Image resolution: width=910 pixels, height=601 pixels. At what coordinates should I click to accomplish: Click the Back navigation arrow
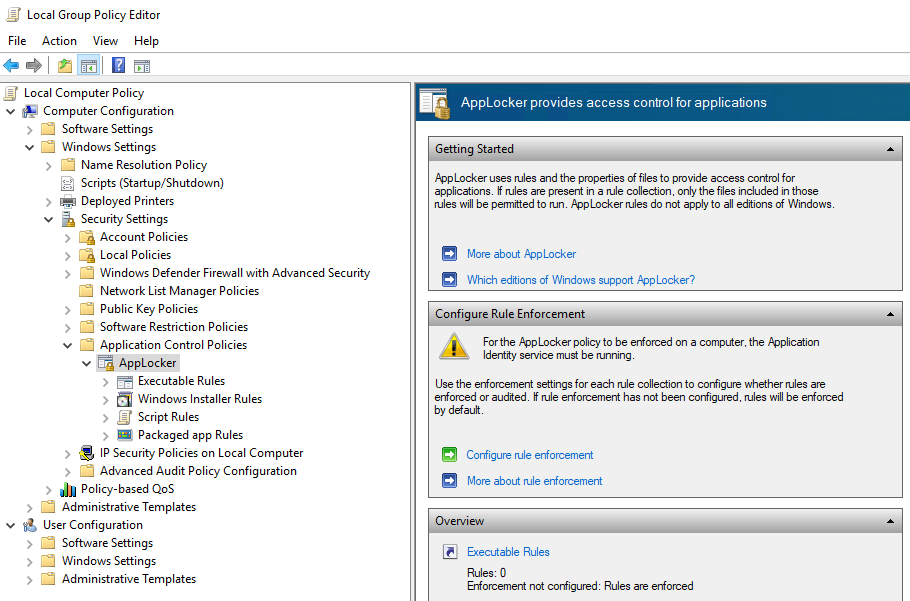pos(10,65)
